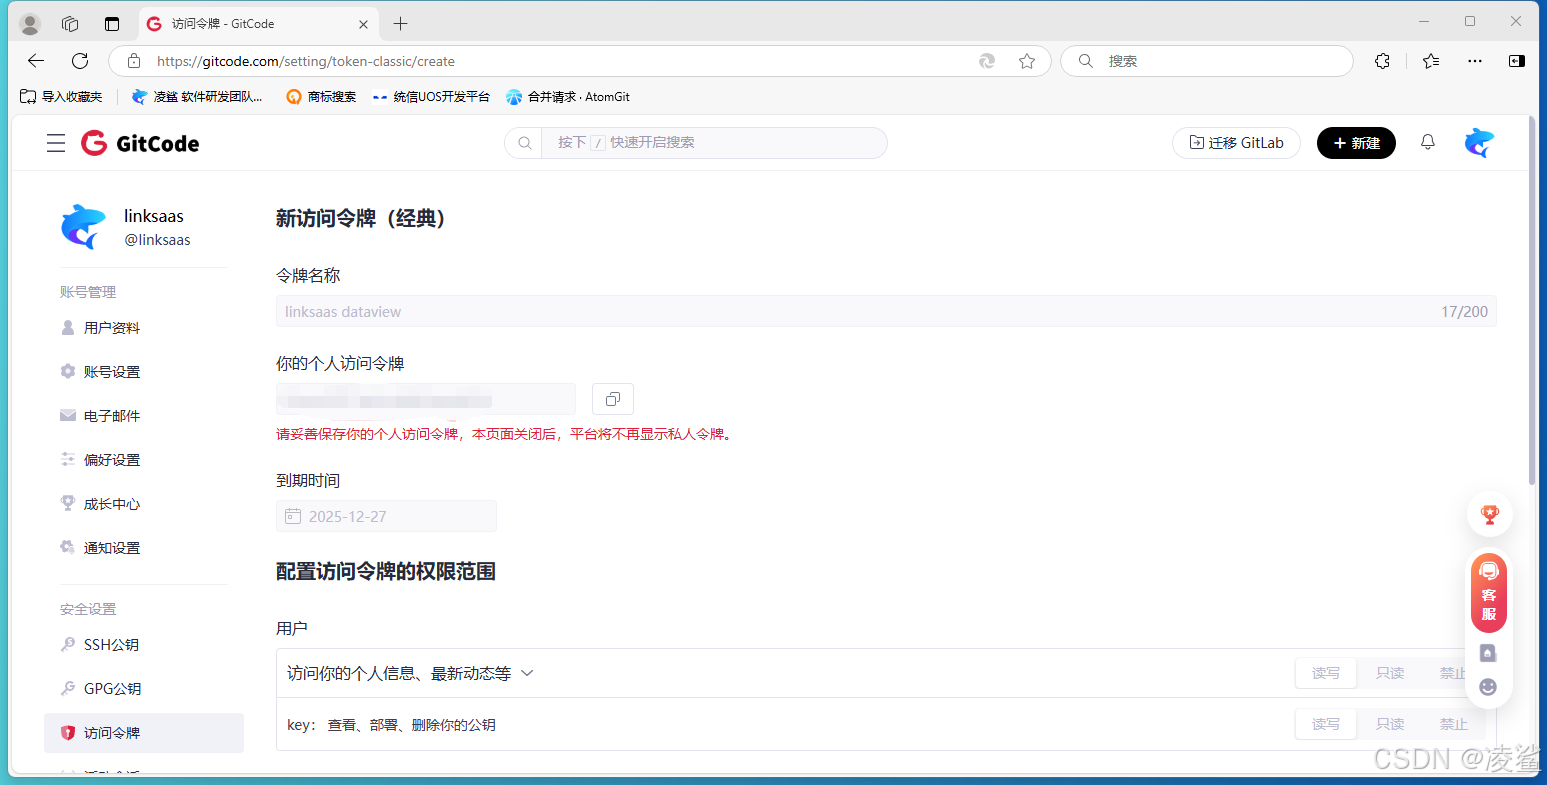This screenshot has width=1547, height=785.
Task: Expand the 访问你的个人信息 permission details
Action: (527, 673)
